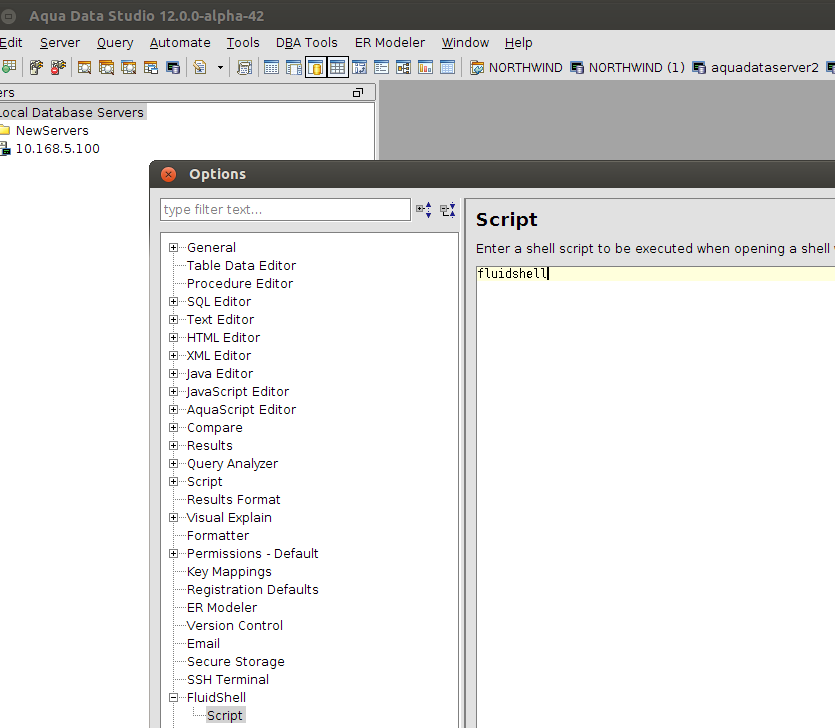Expand the SQL Editor node
The height and width of the screenshot is (728, 835).
[173, 301]
